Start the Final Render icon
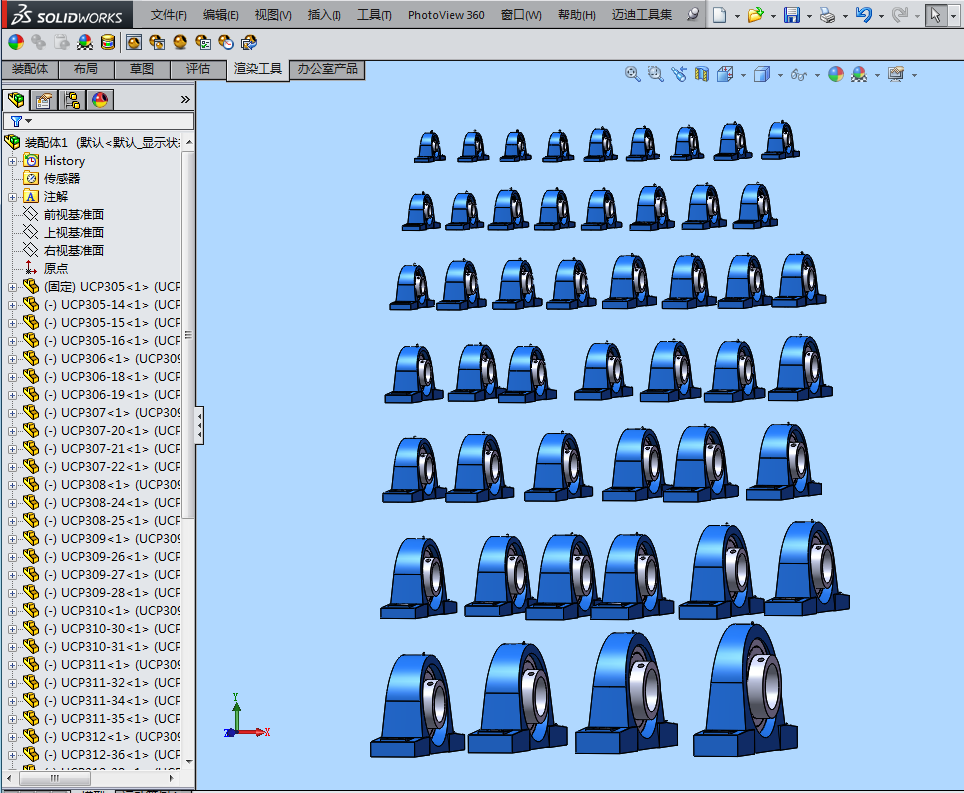Image resolution: width=964 pixels, height=793 pixels. point(180,42)
